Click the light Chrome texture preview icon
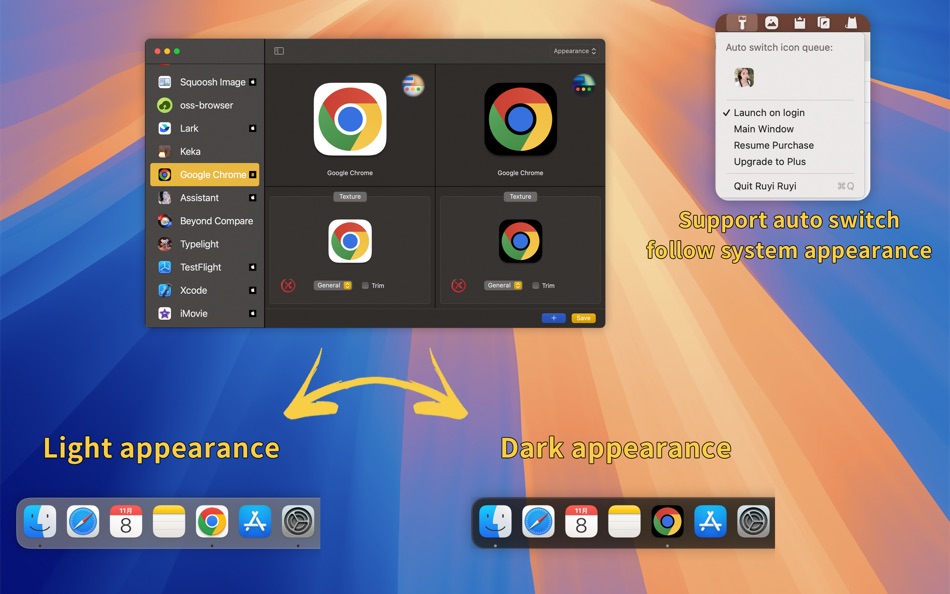This screenshot has height=594, width=950. [x=350, y=241]
